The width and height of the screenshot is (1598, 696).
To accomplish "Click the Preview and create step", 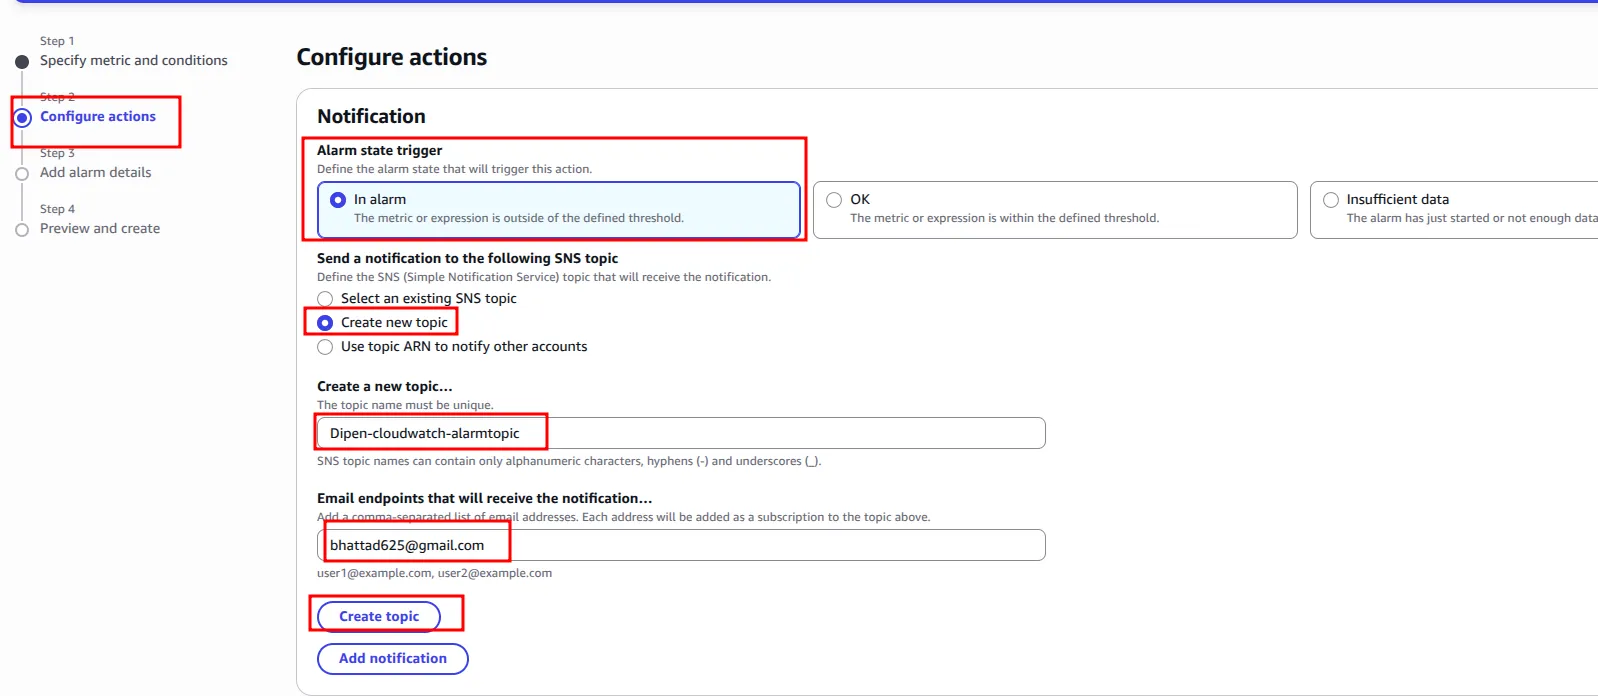I will (100, 228).
